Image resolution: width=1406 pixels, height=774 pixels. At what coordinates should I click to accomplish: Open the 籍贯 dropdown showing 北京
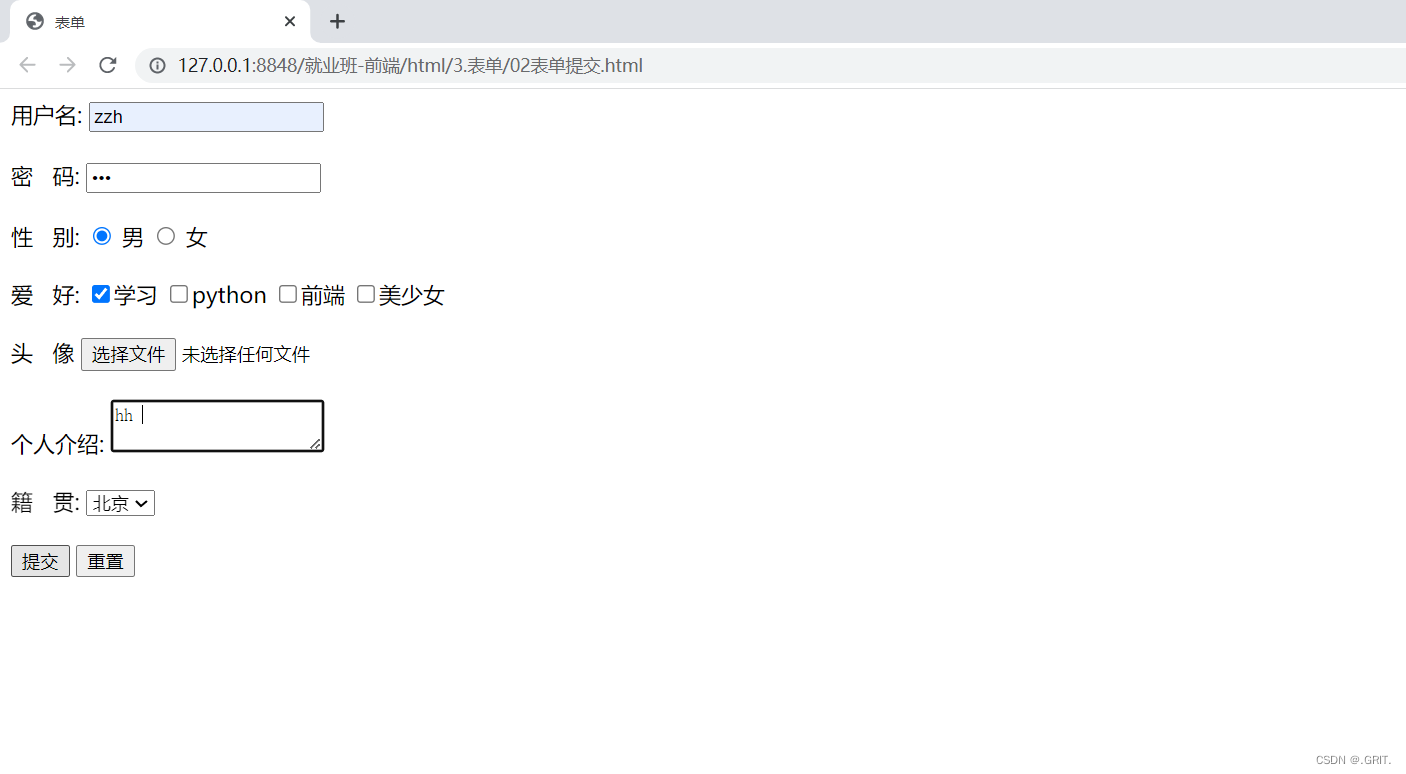(121, 503)
